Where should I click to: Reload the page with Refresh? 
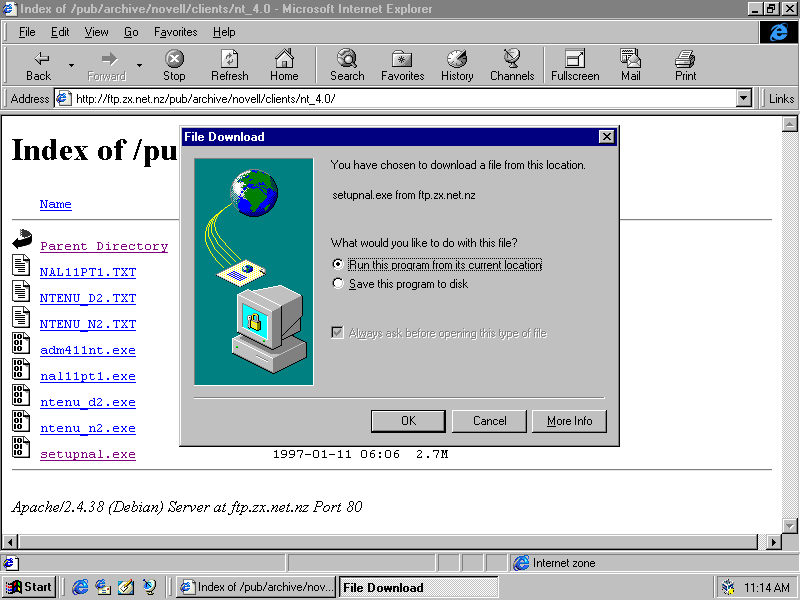coord(230,65)
